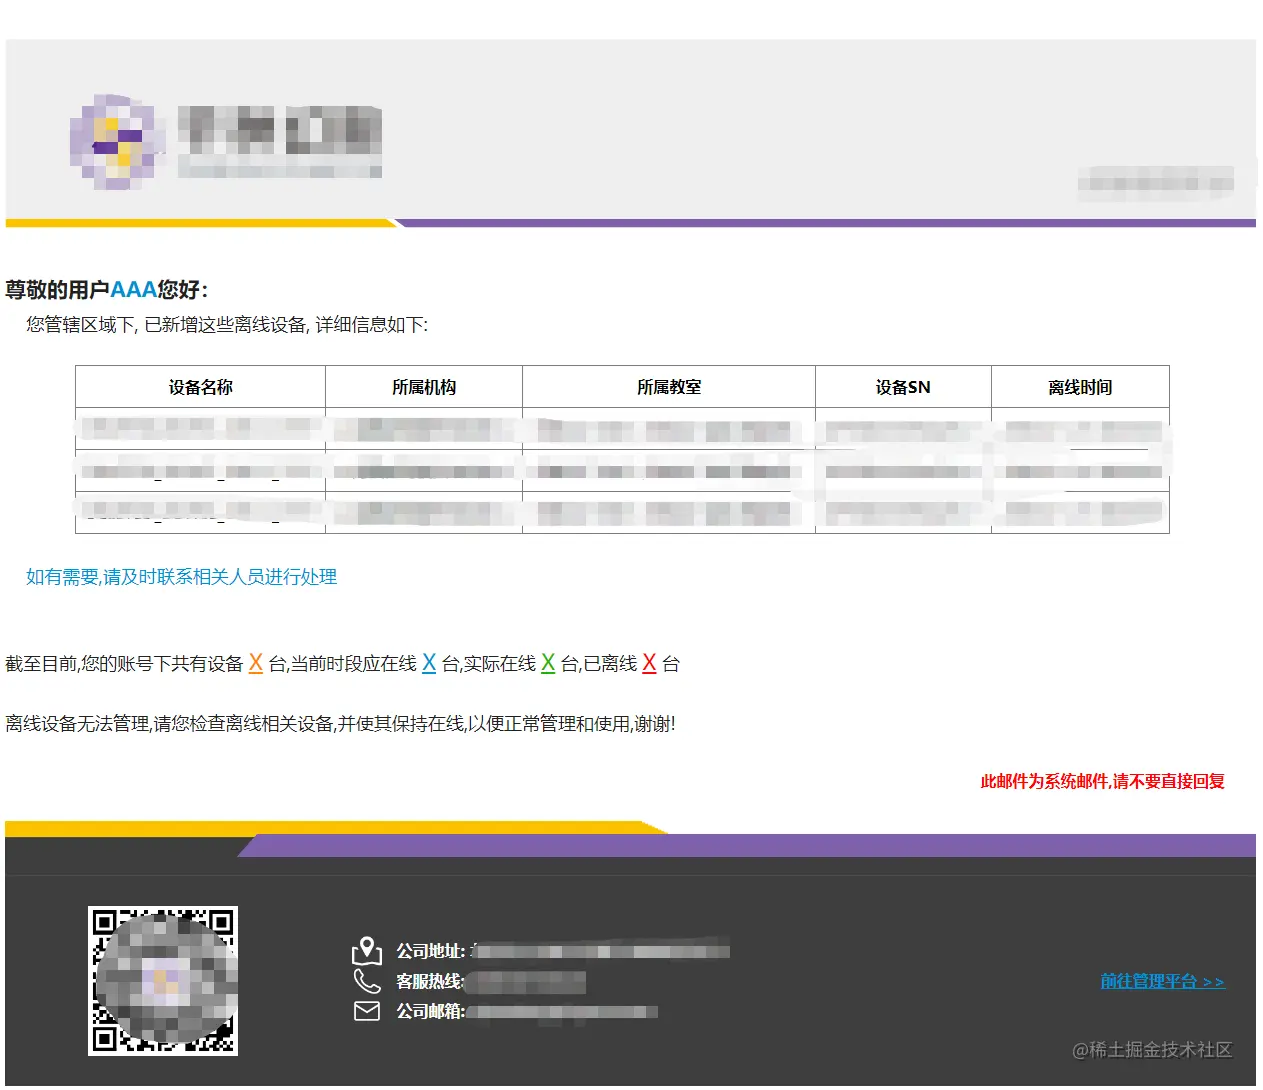Click the phone icon beside 客服热线
Screen dimensions: 1263x1090
(367, 981)
